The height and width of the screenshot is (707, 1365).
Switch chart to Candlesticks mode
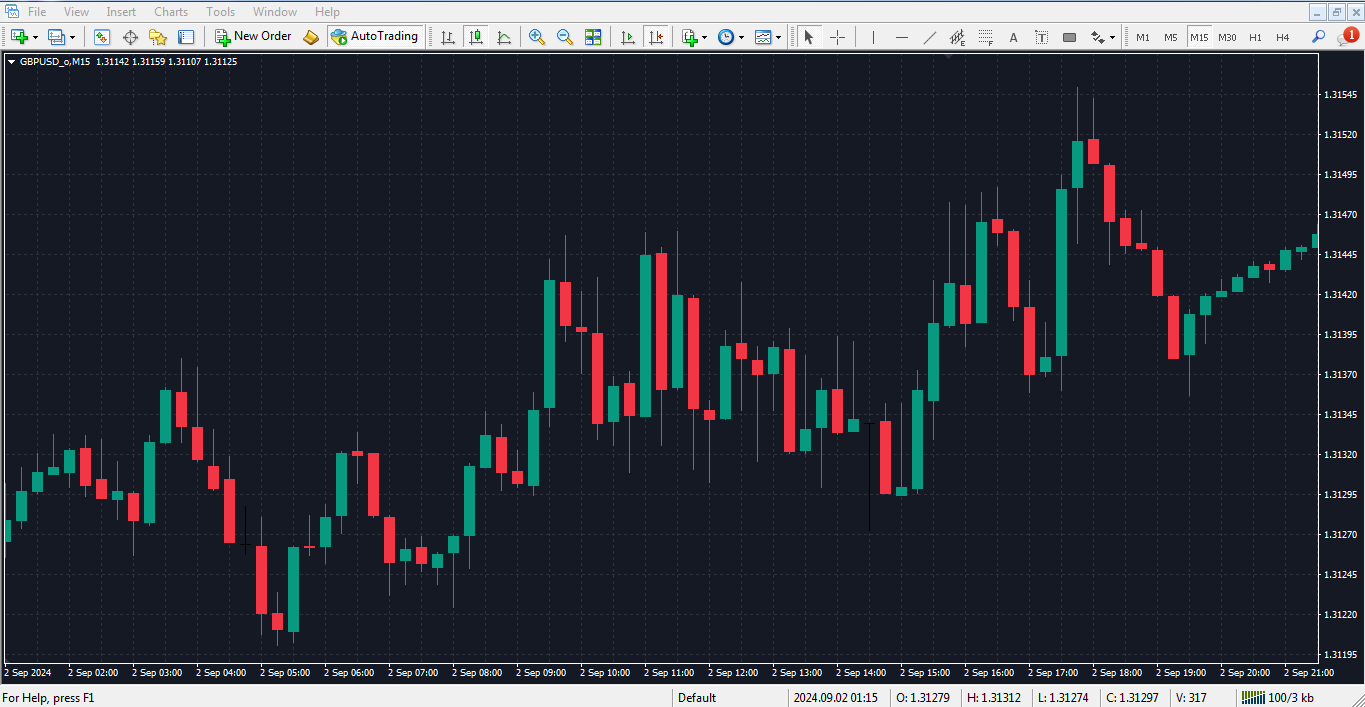(476, 37)
